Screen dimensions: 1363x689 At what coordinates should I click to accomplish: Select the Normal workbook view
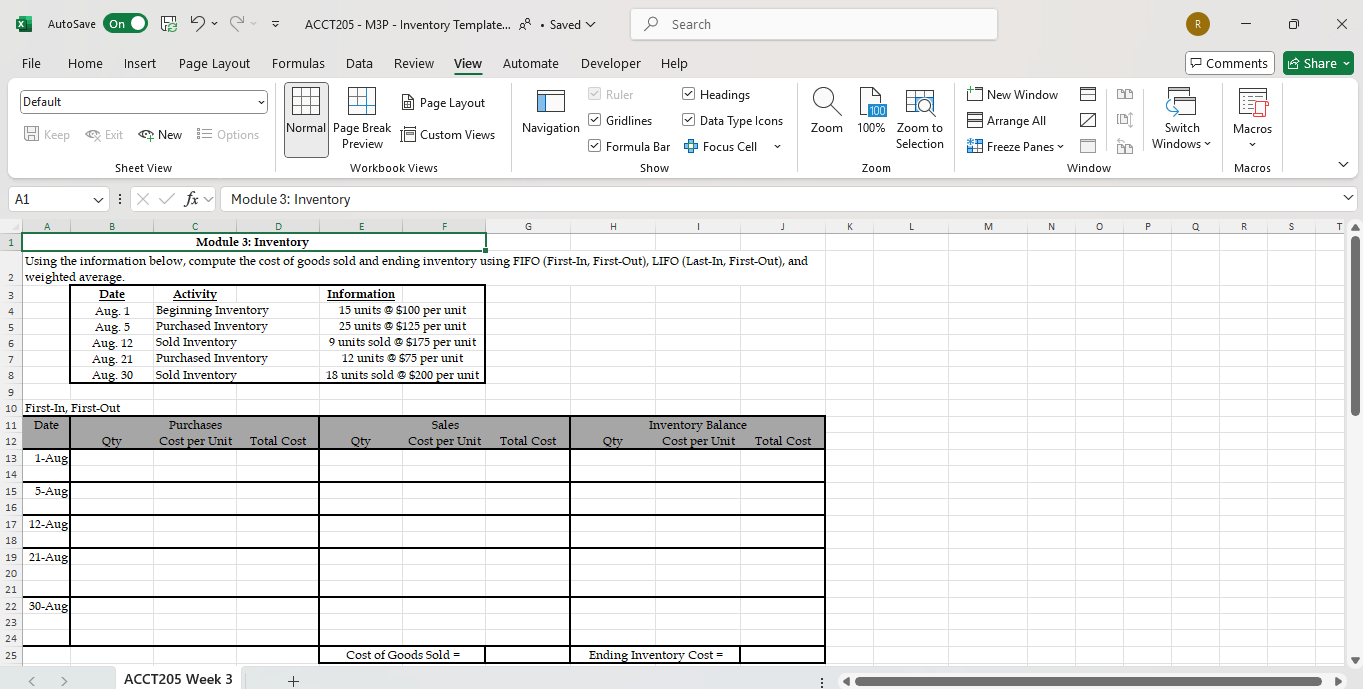tap(306, 119)
